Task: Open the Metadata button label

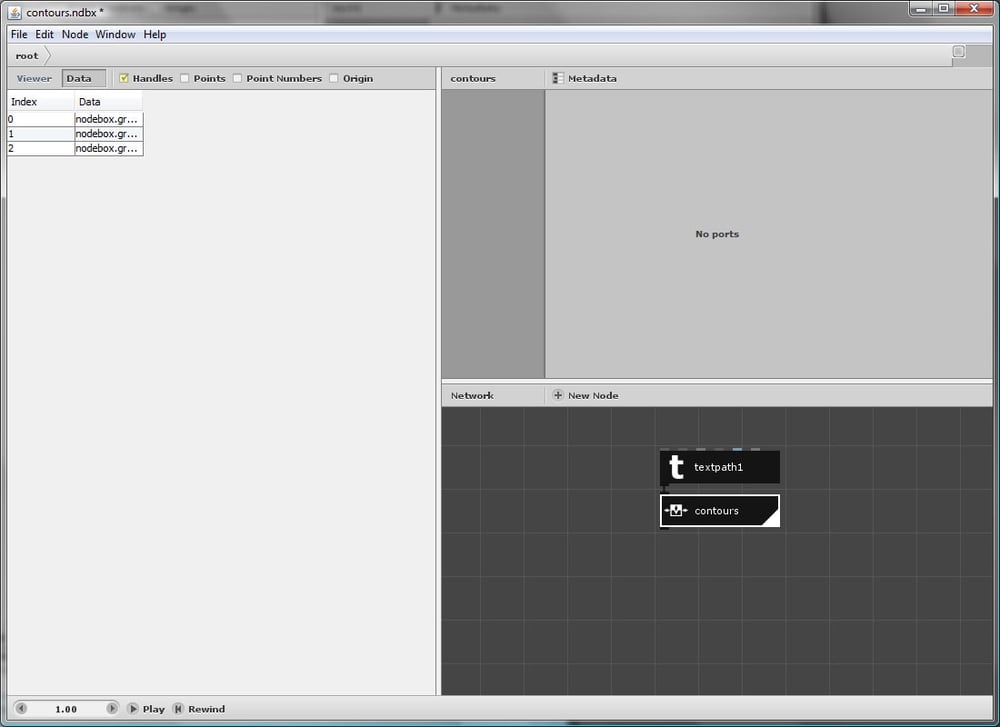Action: pyautogui.click(x=592, y=78)
